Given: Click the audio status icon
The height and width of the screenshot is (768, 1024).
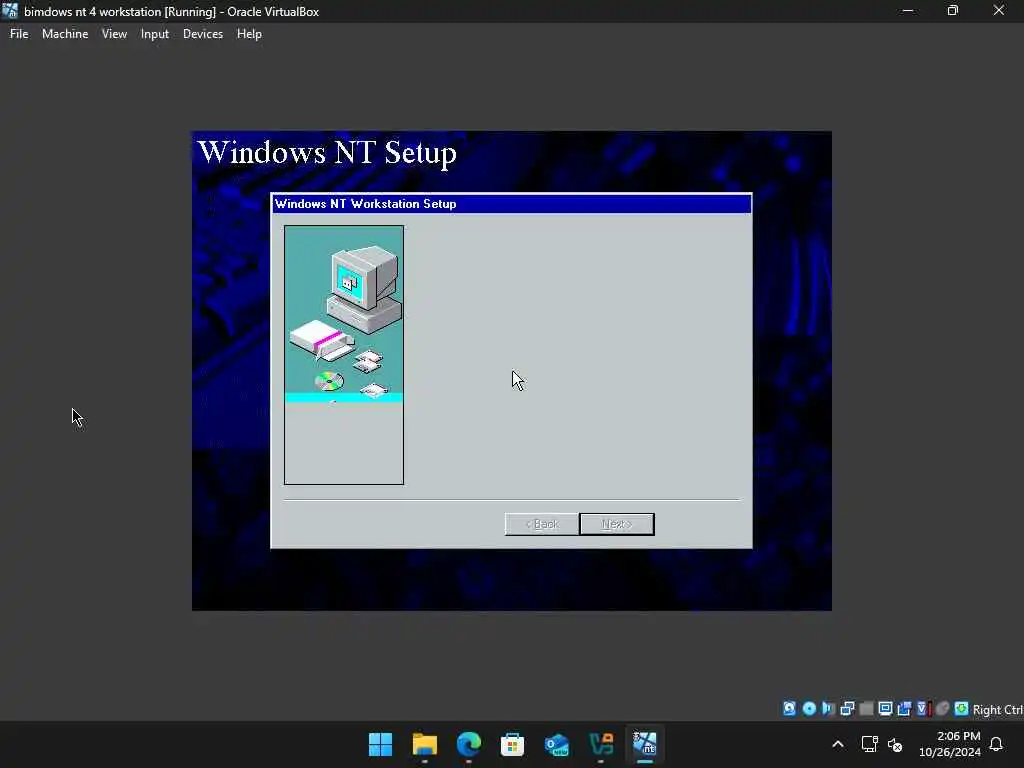Looking at the screenshot, I should pyautogui.click(x=828, y=709).
